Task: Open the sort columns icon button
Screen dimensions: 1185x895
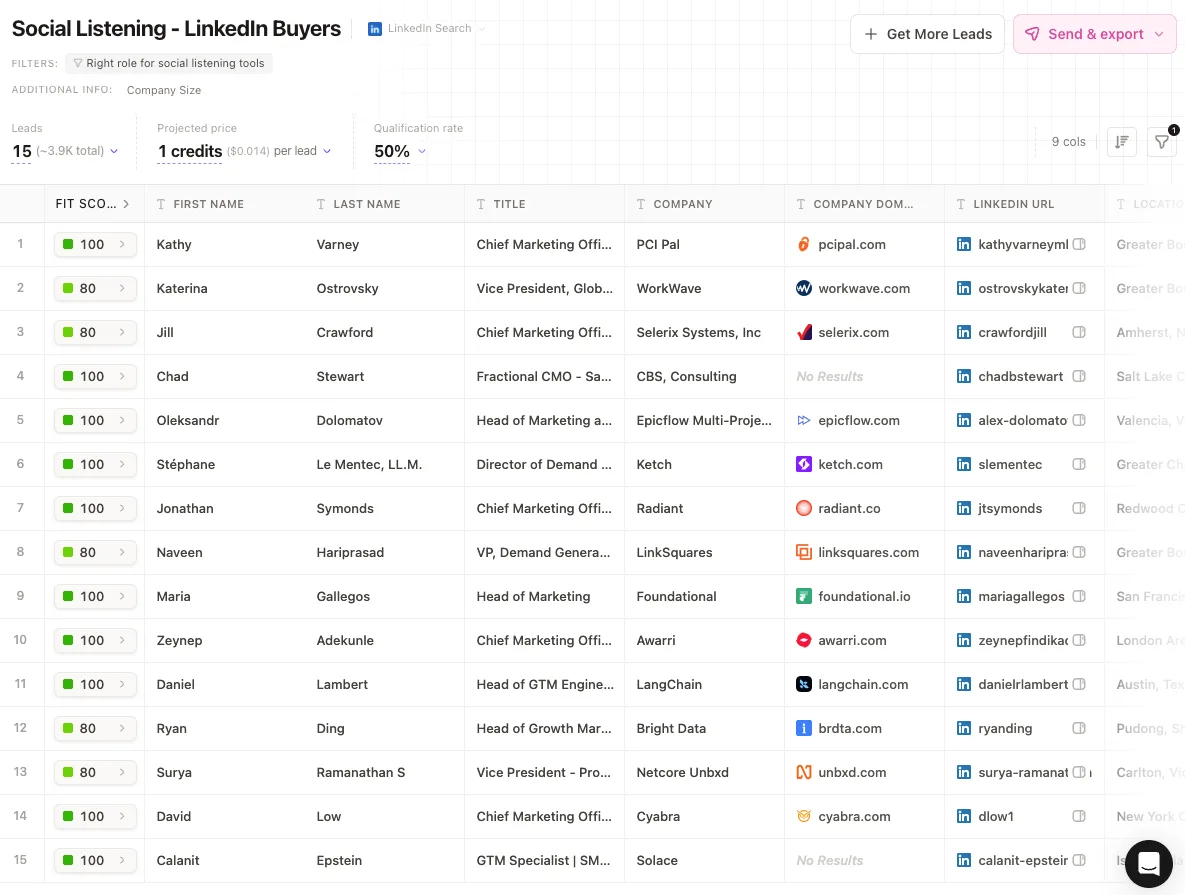Action: point(1122,141)
